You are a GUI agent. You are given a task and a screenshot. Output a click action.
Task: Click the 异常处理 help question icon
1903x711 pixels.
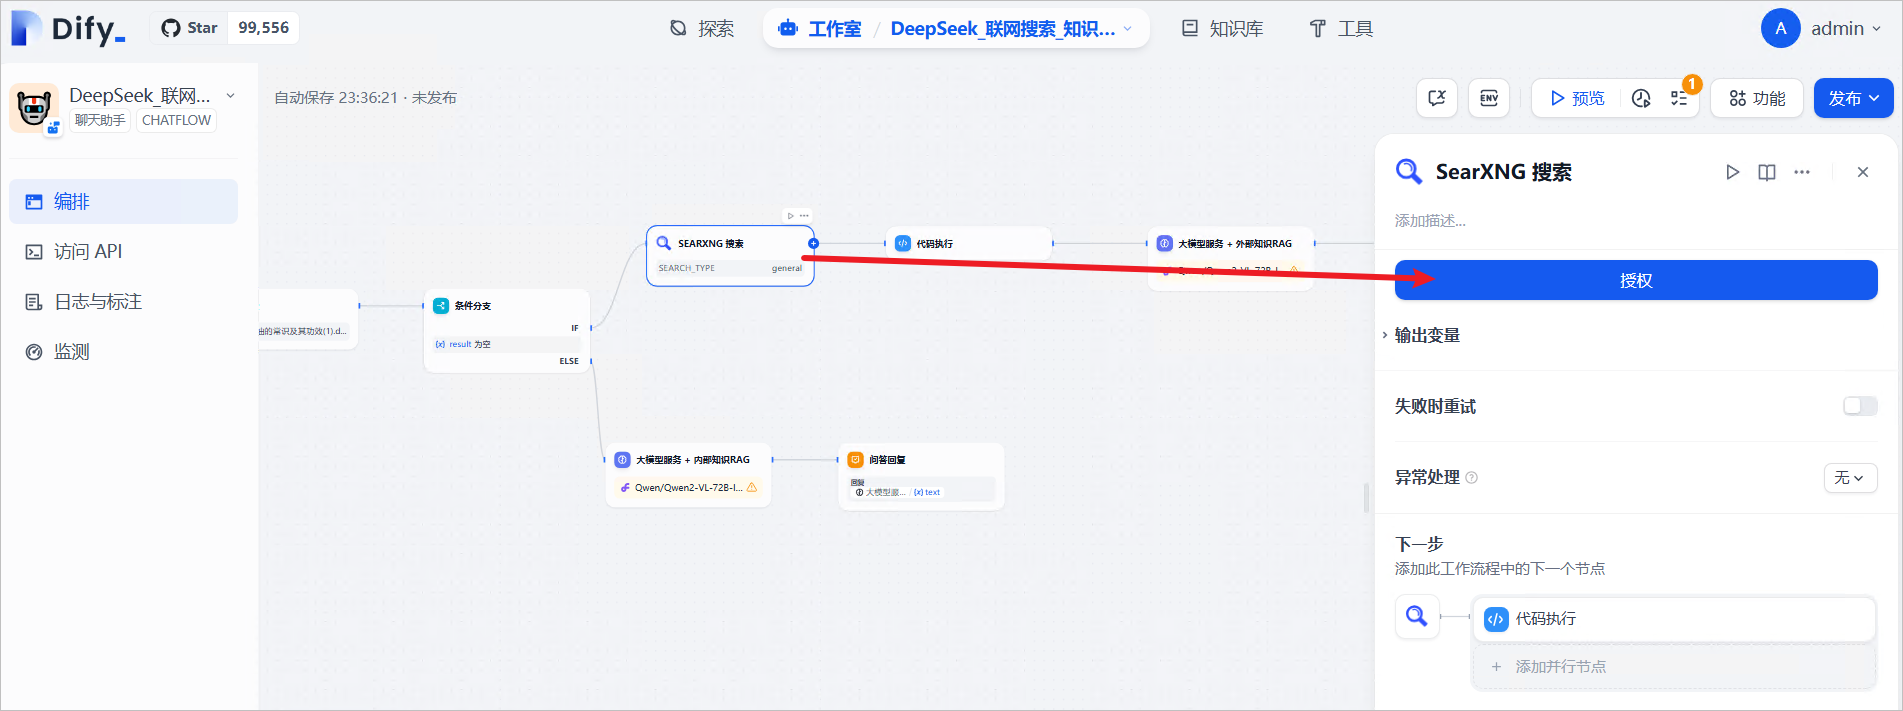coord(1471,478)
